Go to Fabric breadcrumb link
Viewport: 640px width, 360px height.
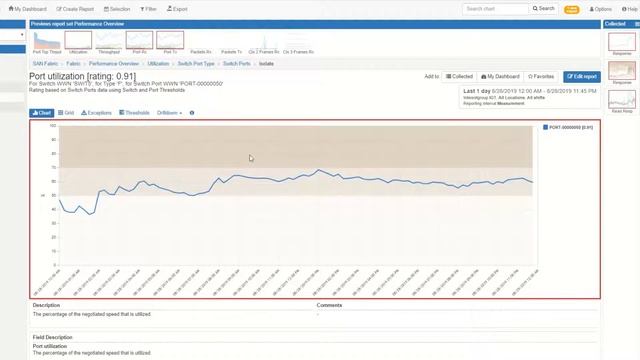(73, 64)
